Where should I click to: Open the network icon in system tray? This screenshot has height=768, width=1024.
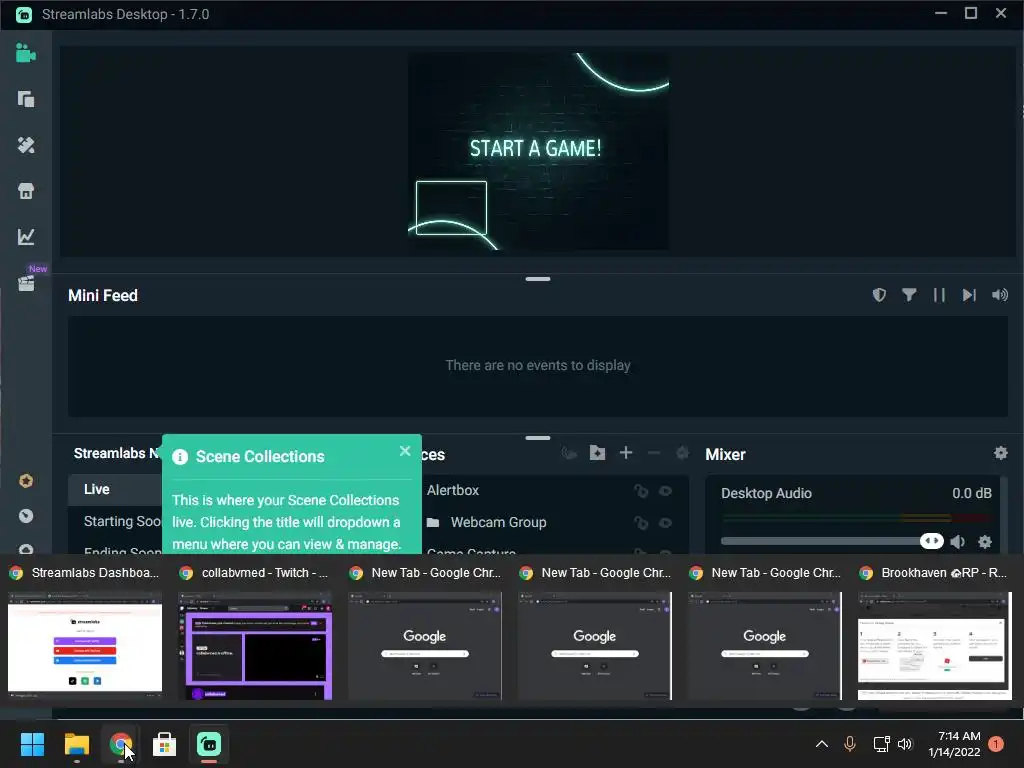coord(881,744)
